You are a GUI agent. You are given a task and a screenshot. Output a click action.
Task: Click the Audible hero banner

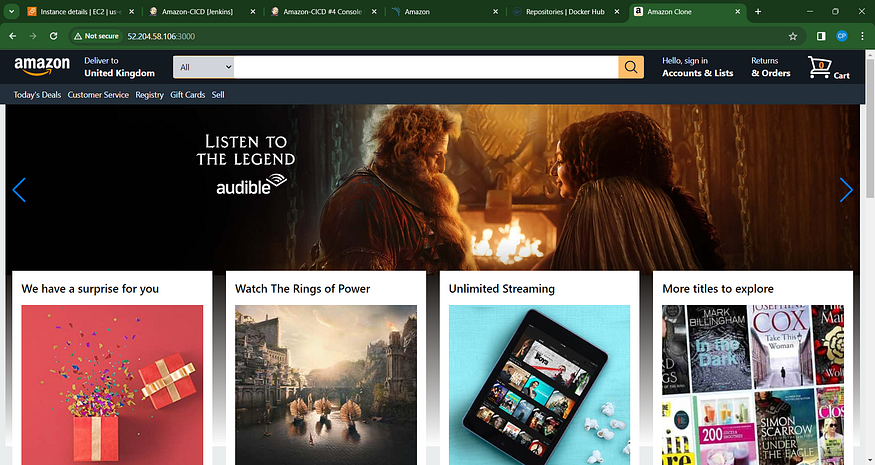(432, 188)
